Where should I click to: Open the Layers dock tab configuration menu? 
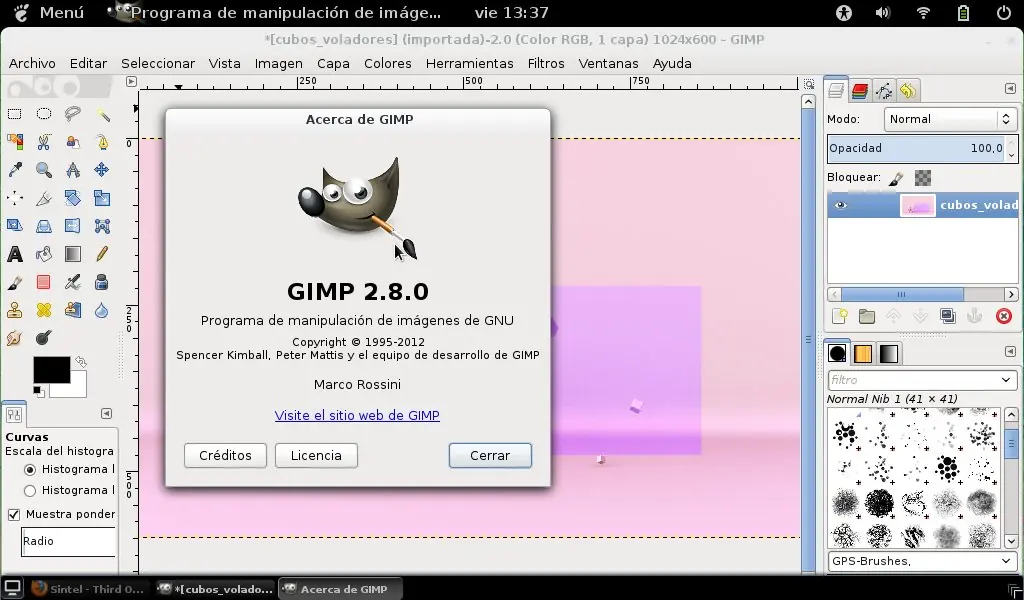click(1010, 89)
